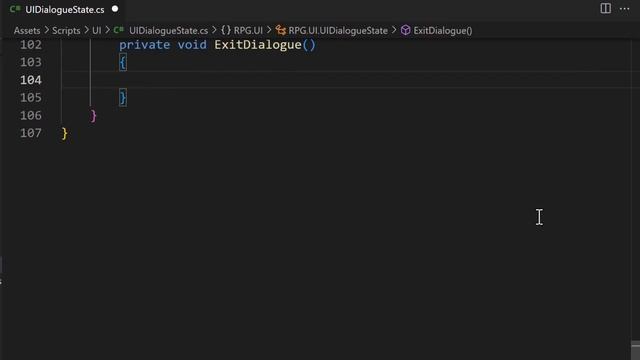640x360 pixels.
Task: Click the C# icon in the breadcrumb
Action: coord(119,30)
